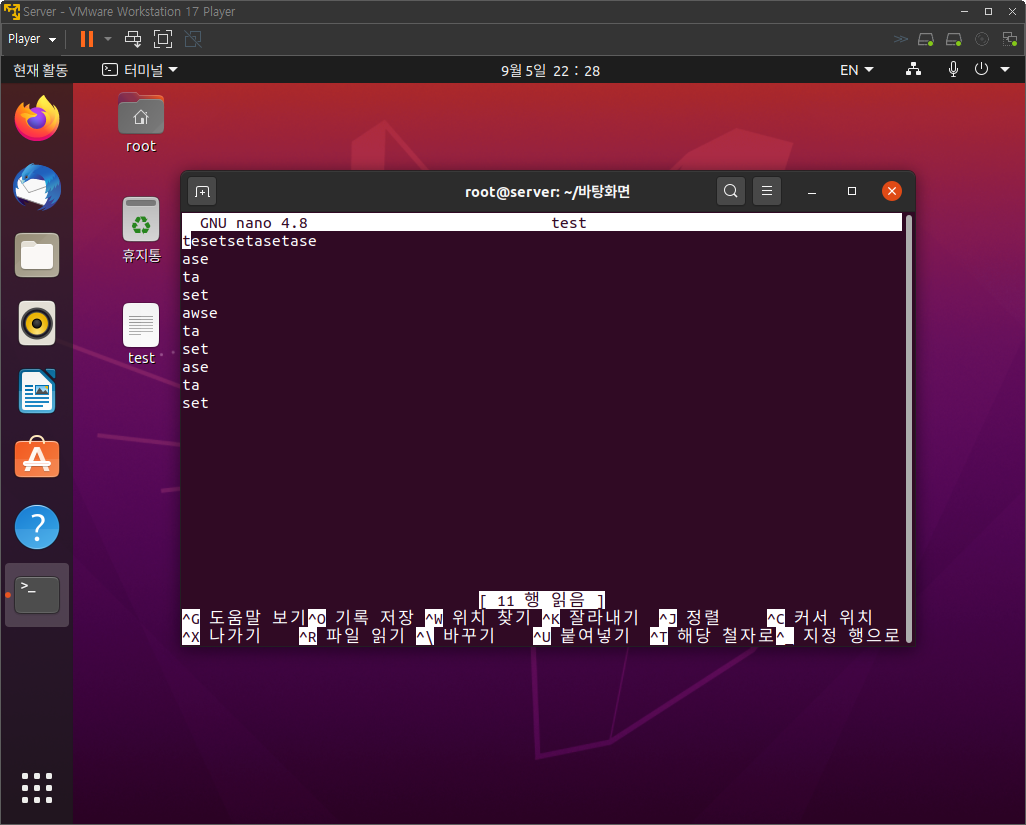Open the Player dropdown menu
The image size is (1026, 825).
[x=31, y=39]
